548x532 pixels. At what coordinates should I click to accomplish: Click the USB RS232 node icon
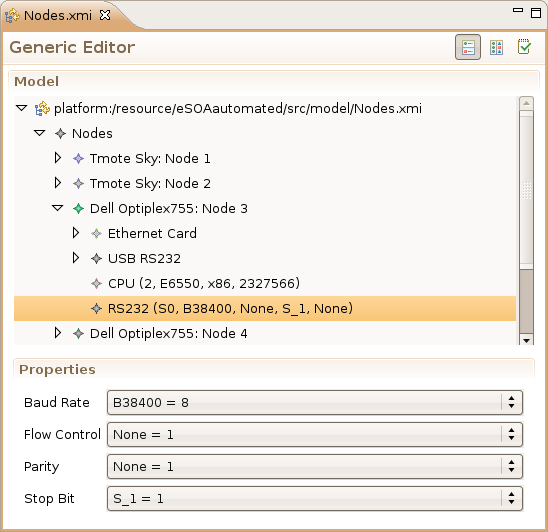(96, 259)
